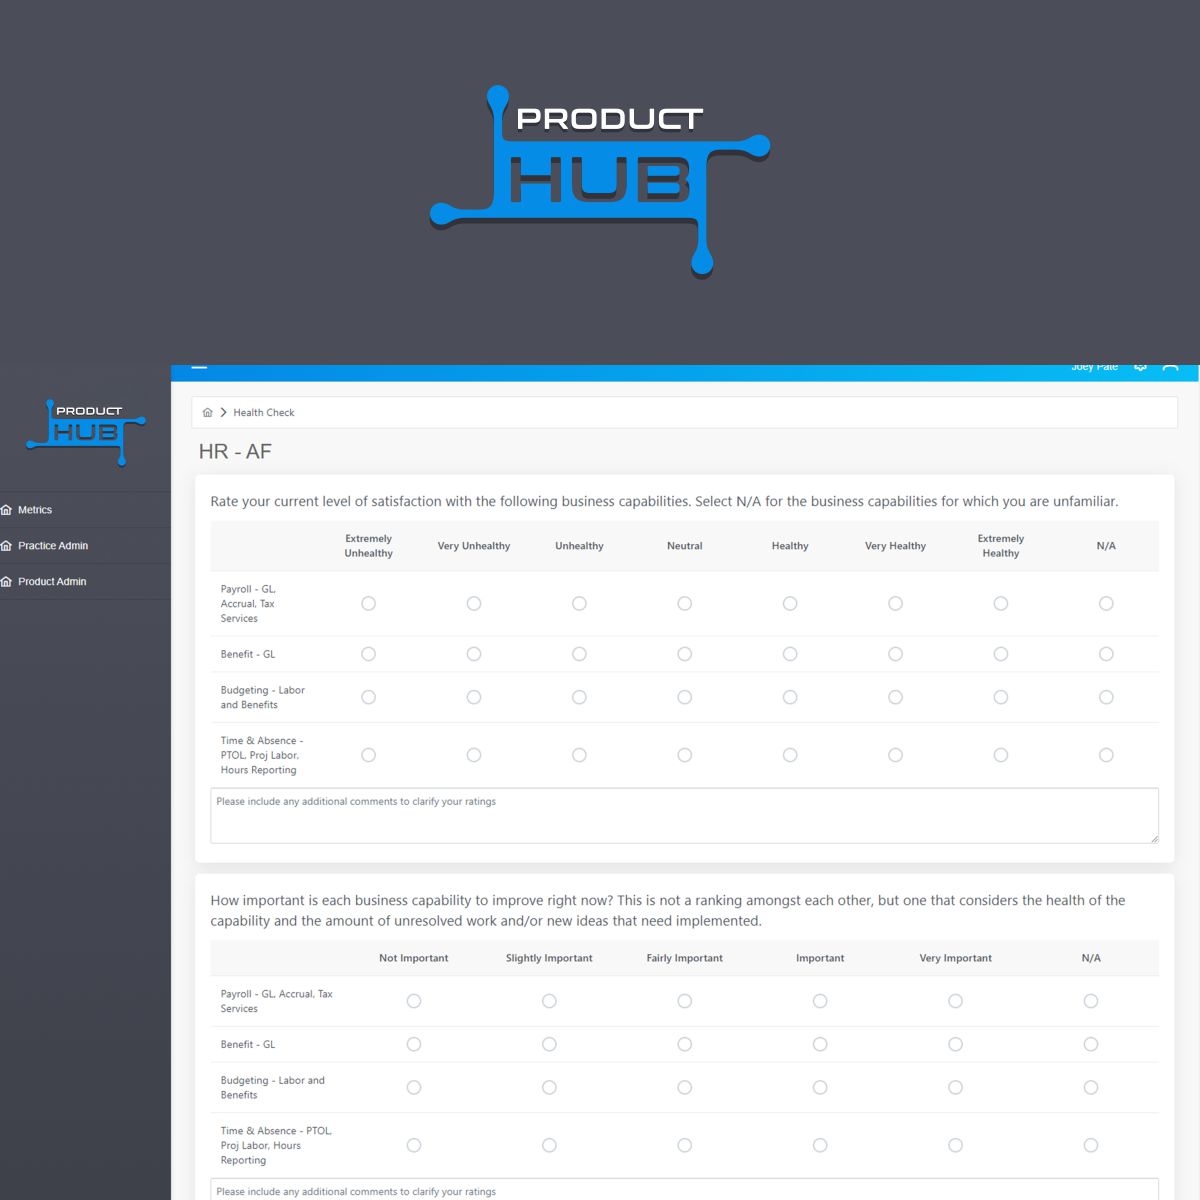Image resolution: width=1200 pixels, height=1200 pixels.
Task: Focus the satisfaction ratings comments box
Action: 684,815
